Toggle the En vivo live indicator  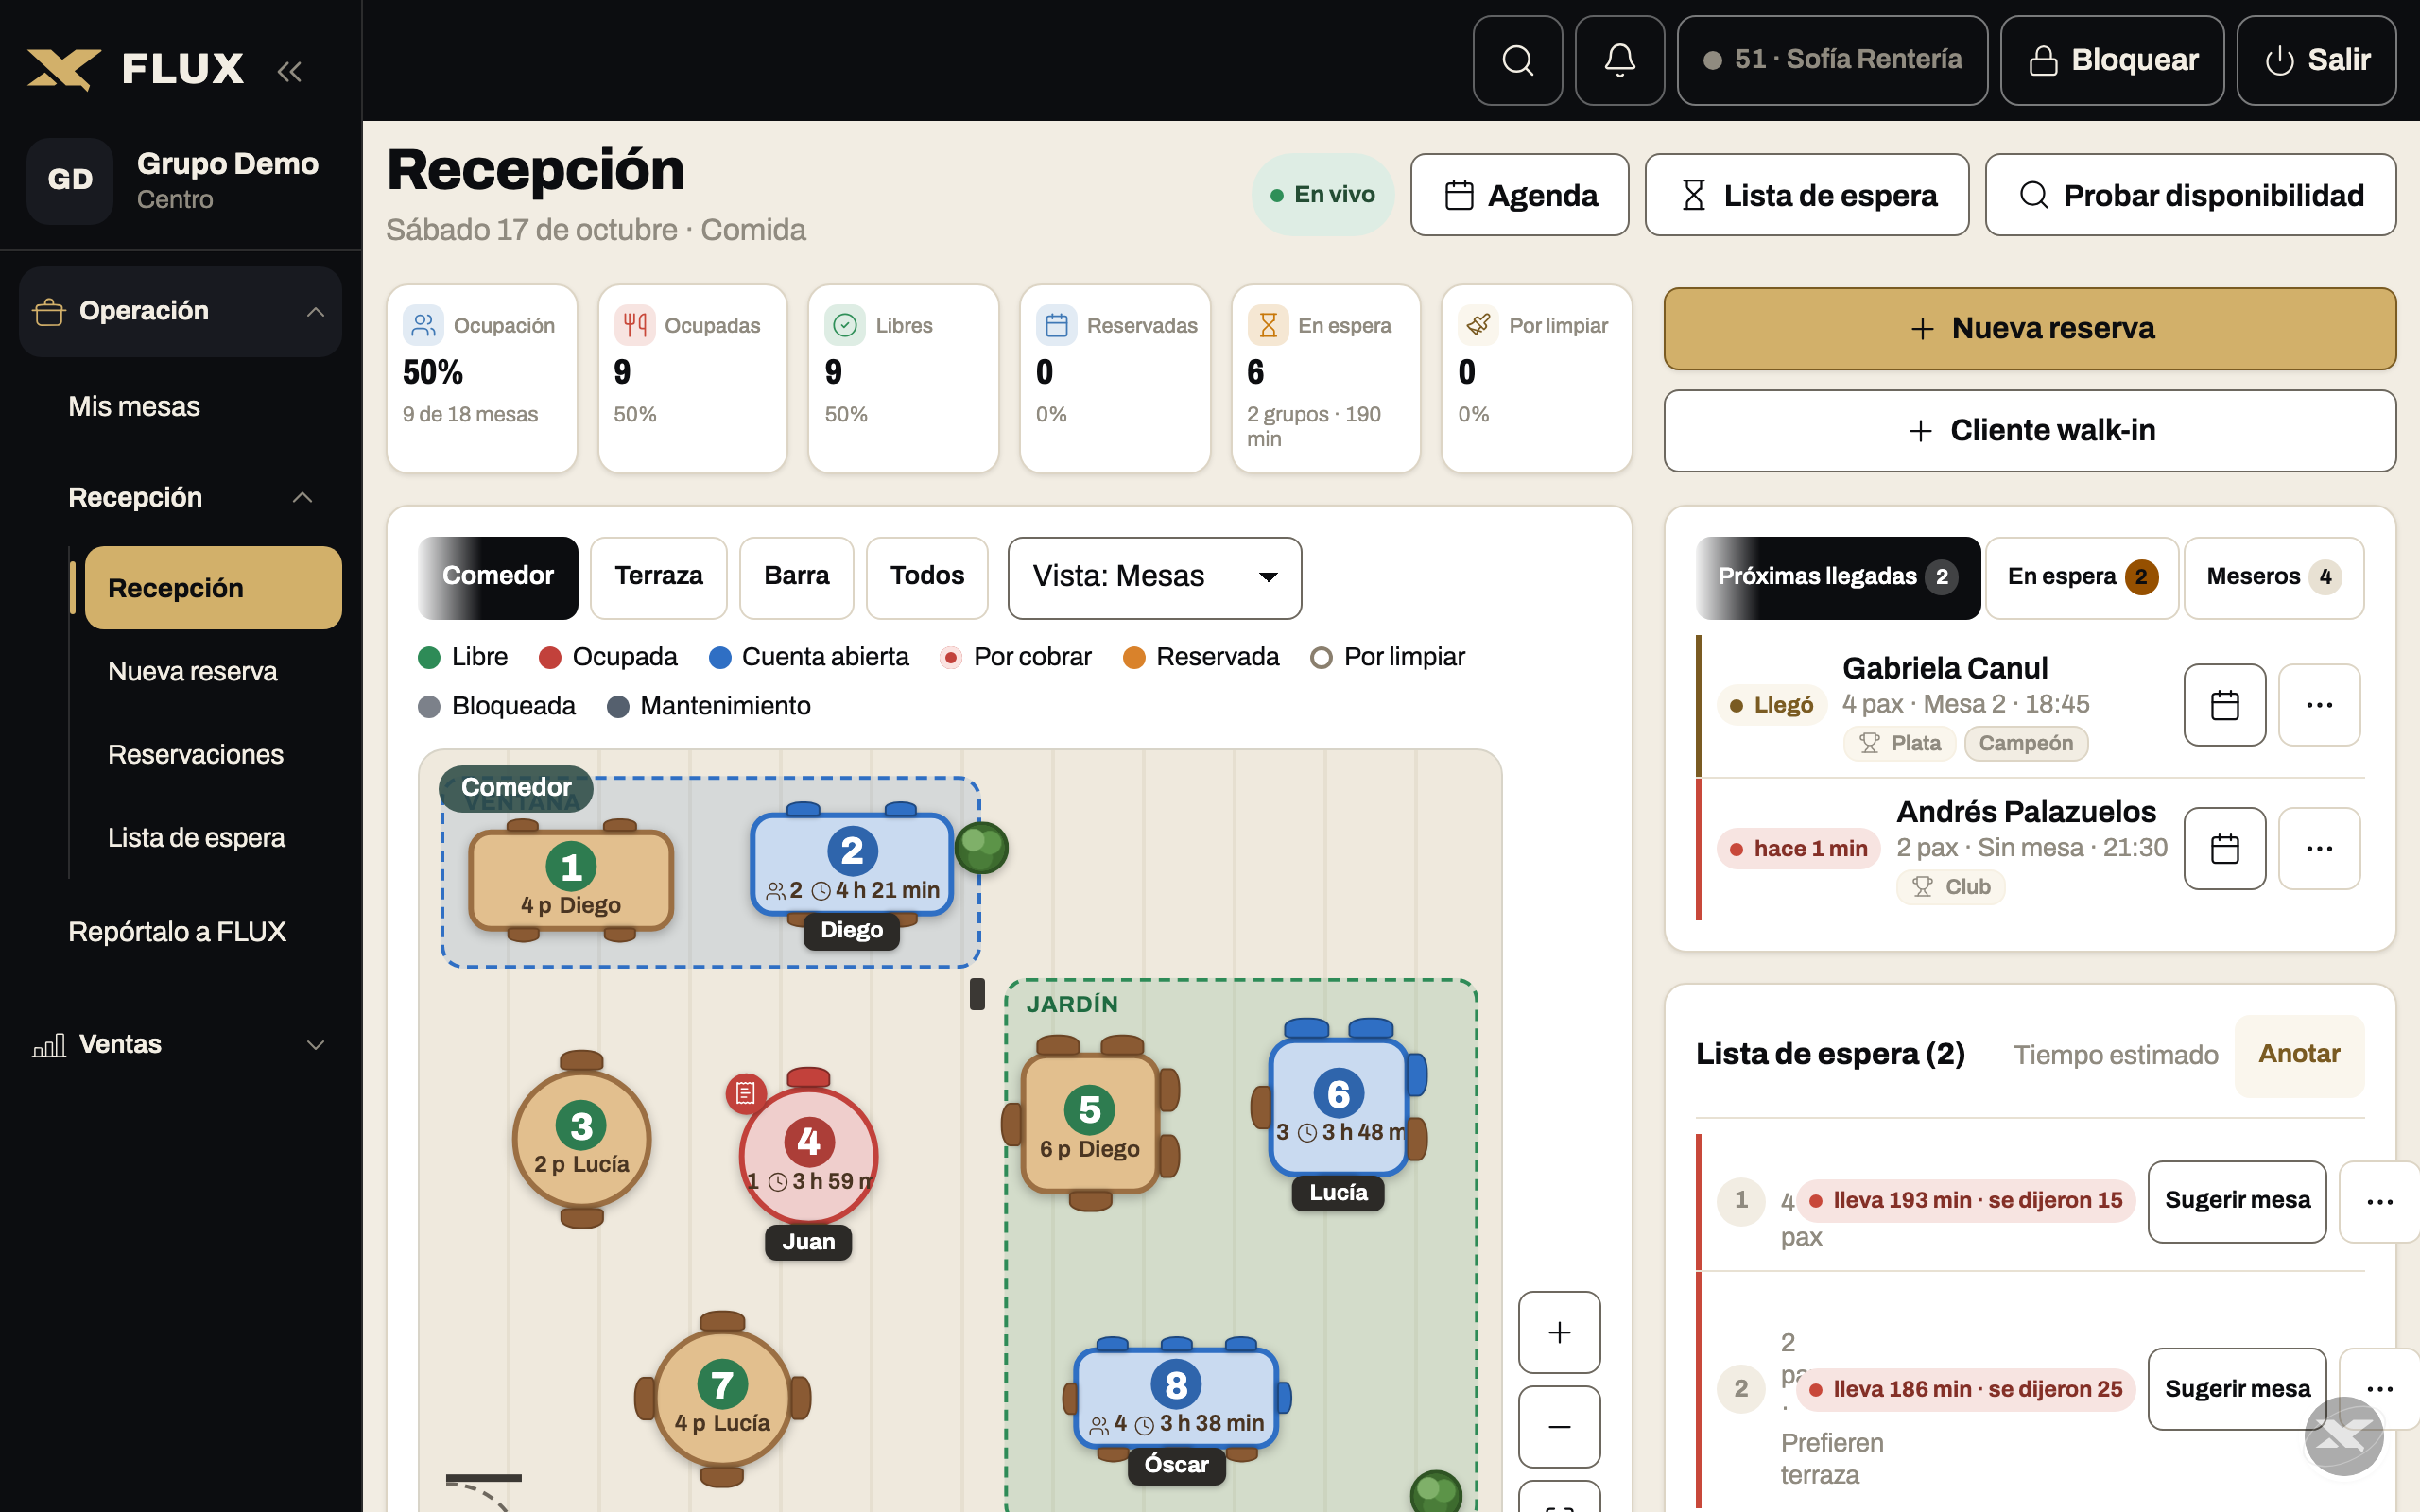pos(1322,194)
